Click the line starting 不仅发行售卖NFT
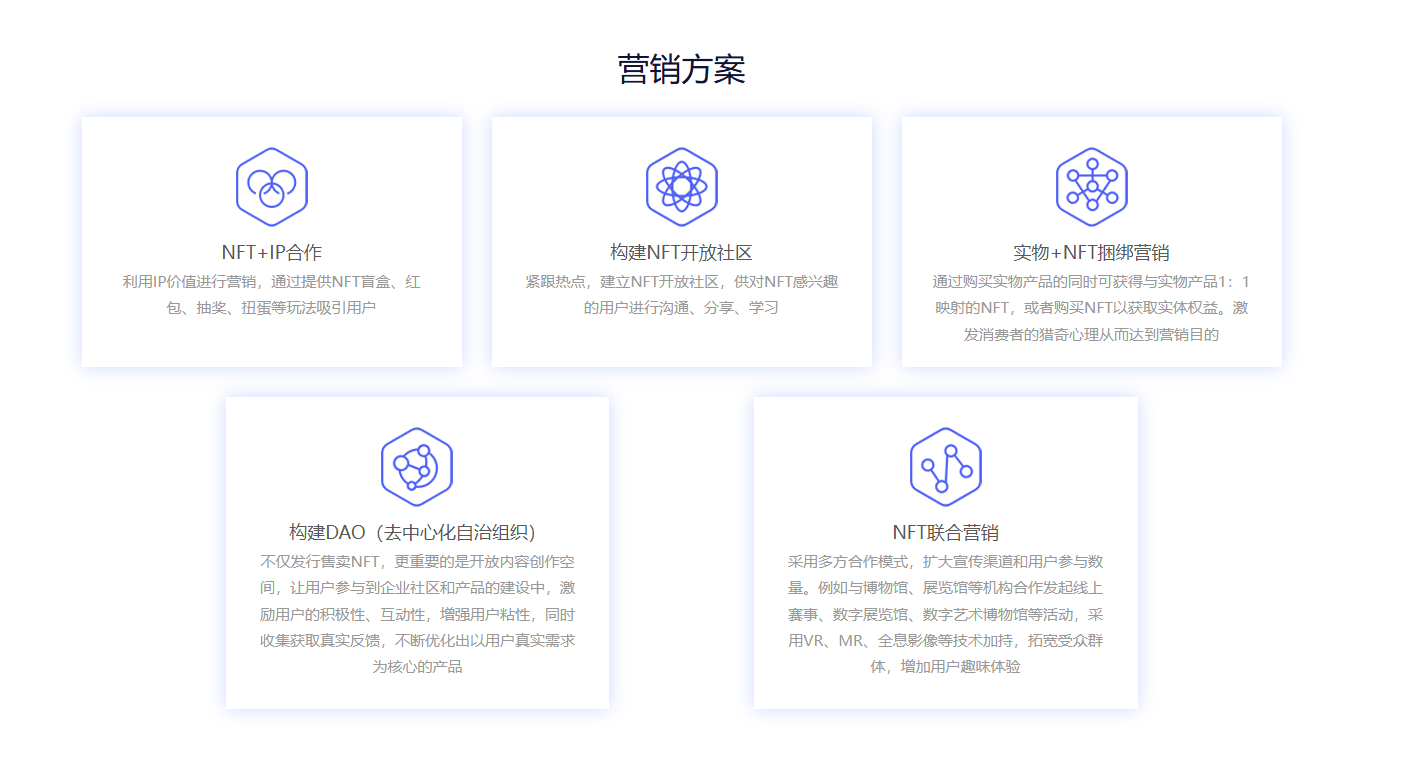This screenshot has width=1414, height=777. tap(418, 561)
